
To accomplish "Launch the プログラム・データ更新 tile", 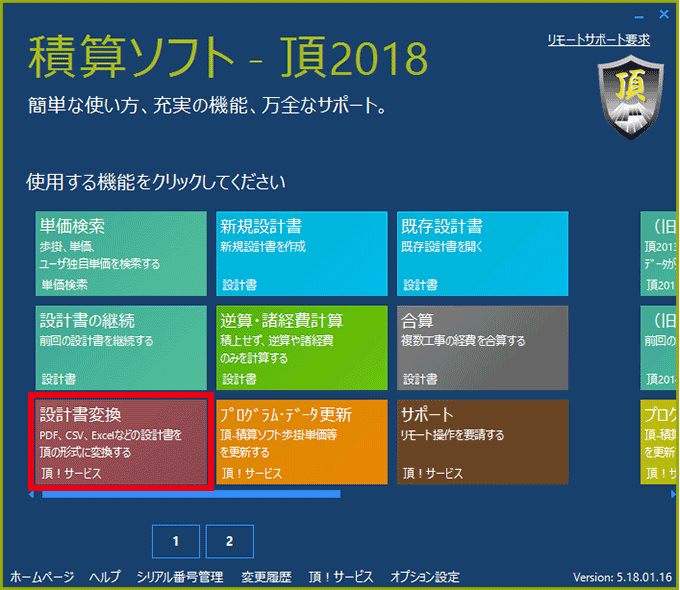I will coord(302,441).
